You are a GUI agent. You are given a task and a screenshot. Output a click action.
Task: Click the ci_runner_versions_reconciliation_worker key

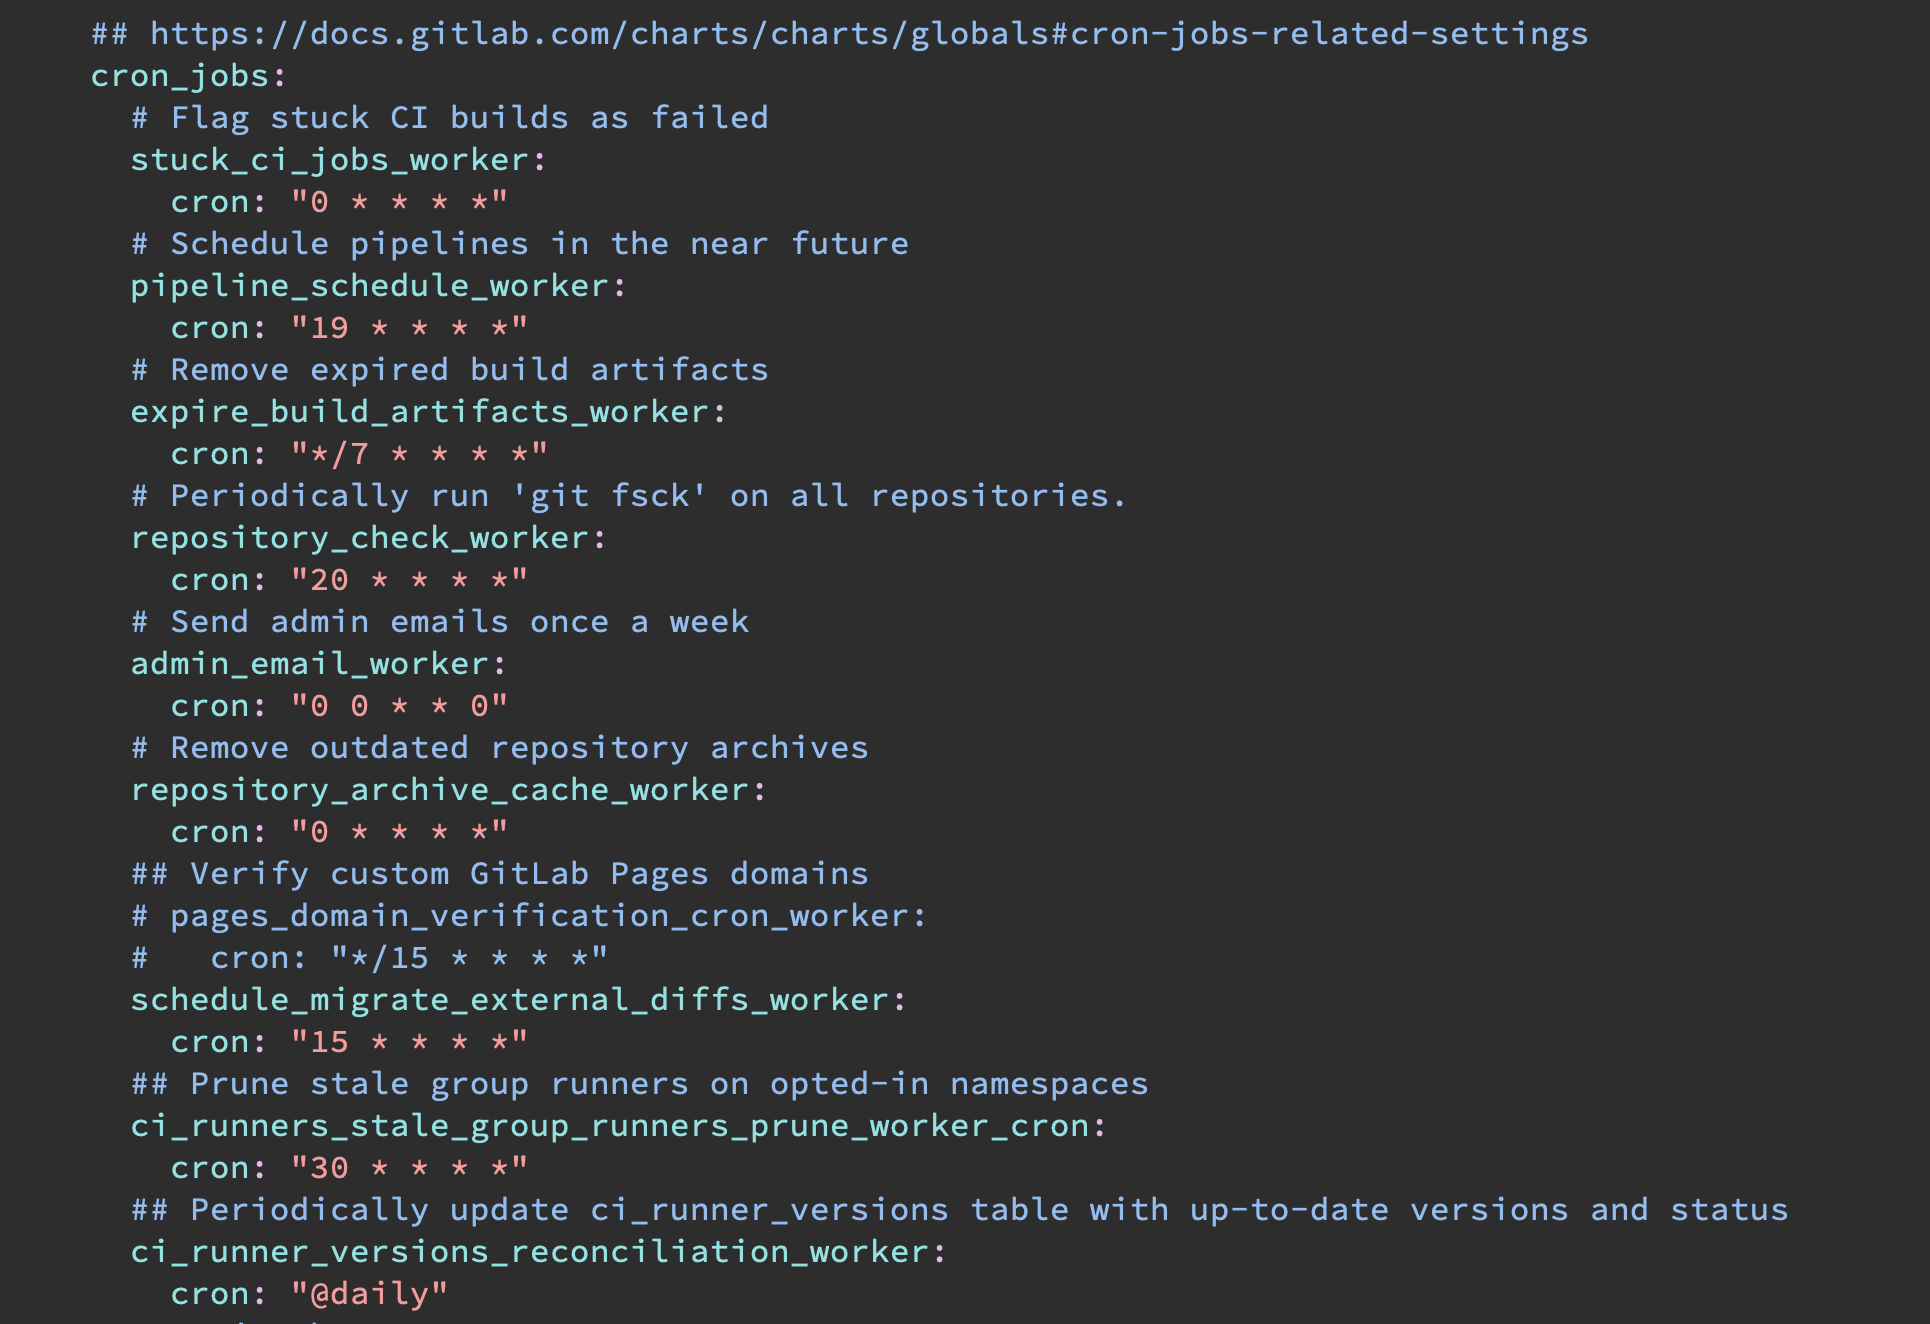coord(529,1252)
